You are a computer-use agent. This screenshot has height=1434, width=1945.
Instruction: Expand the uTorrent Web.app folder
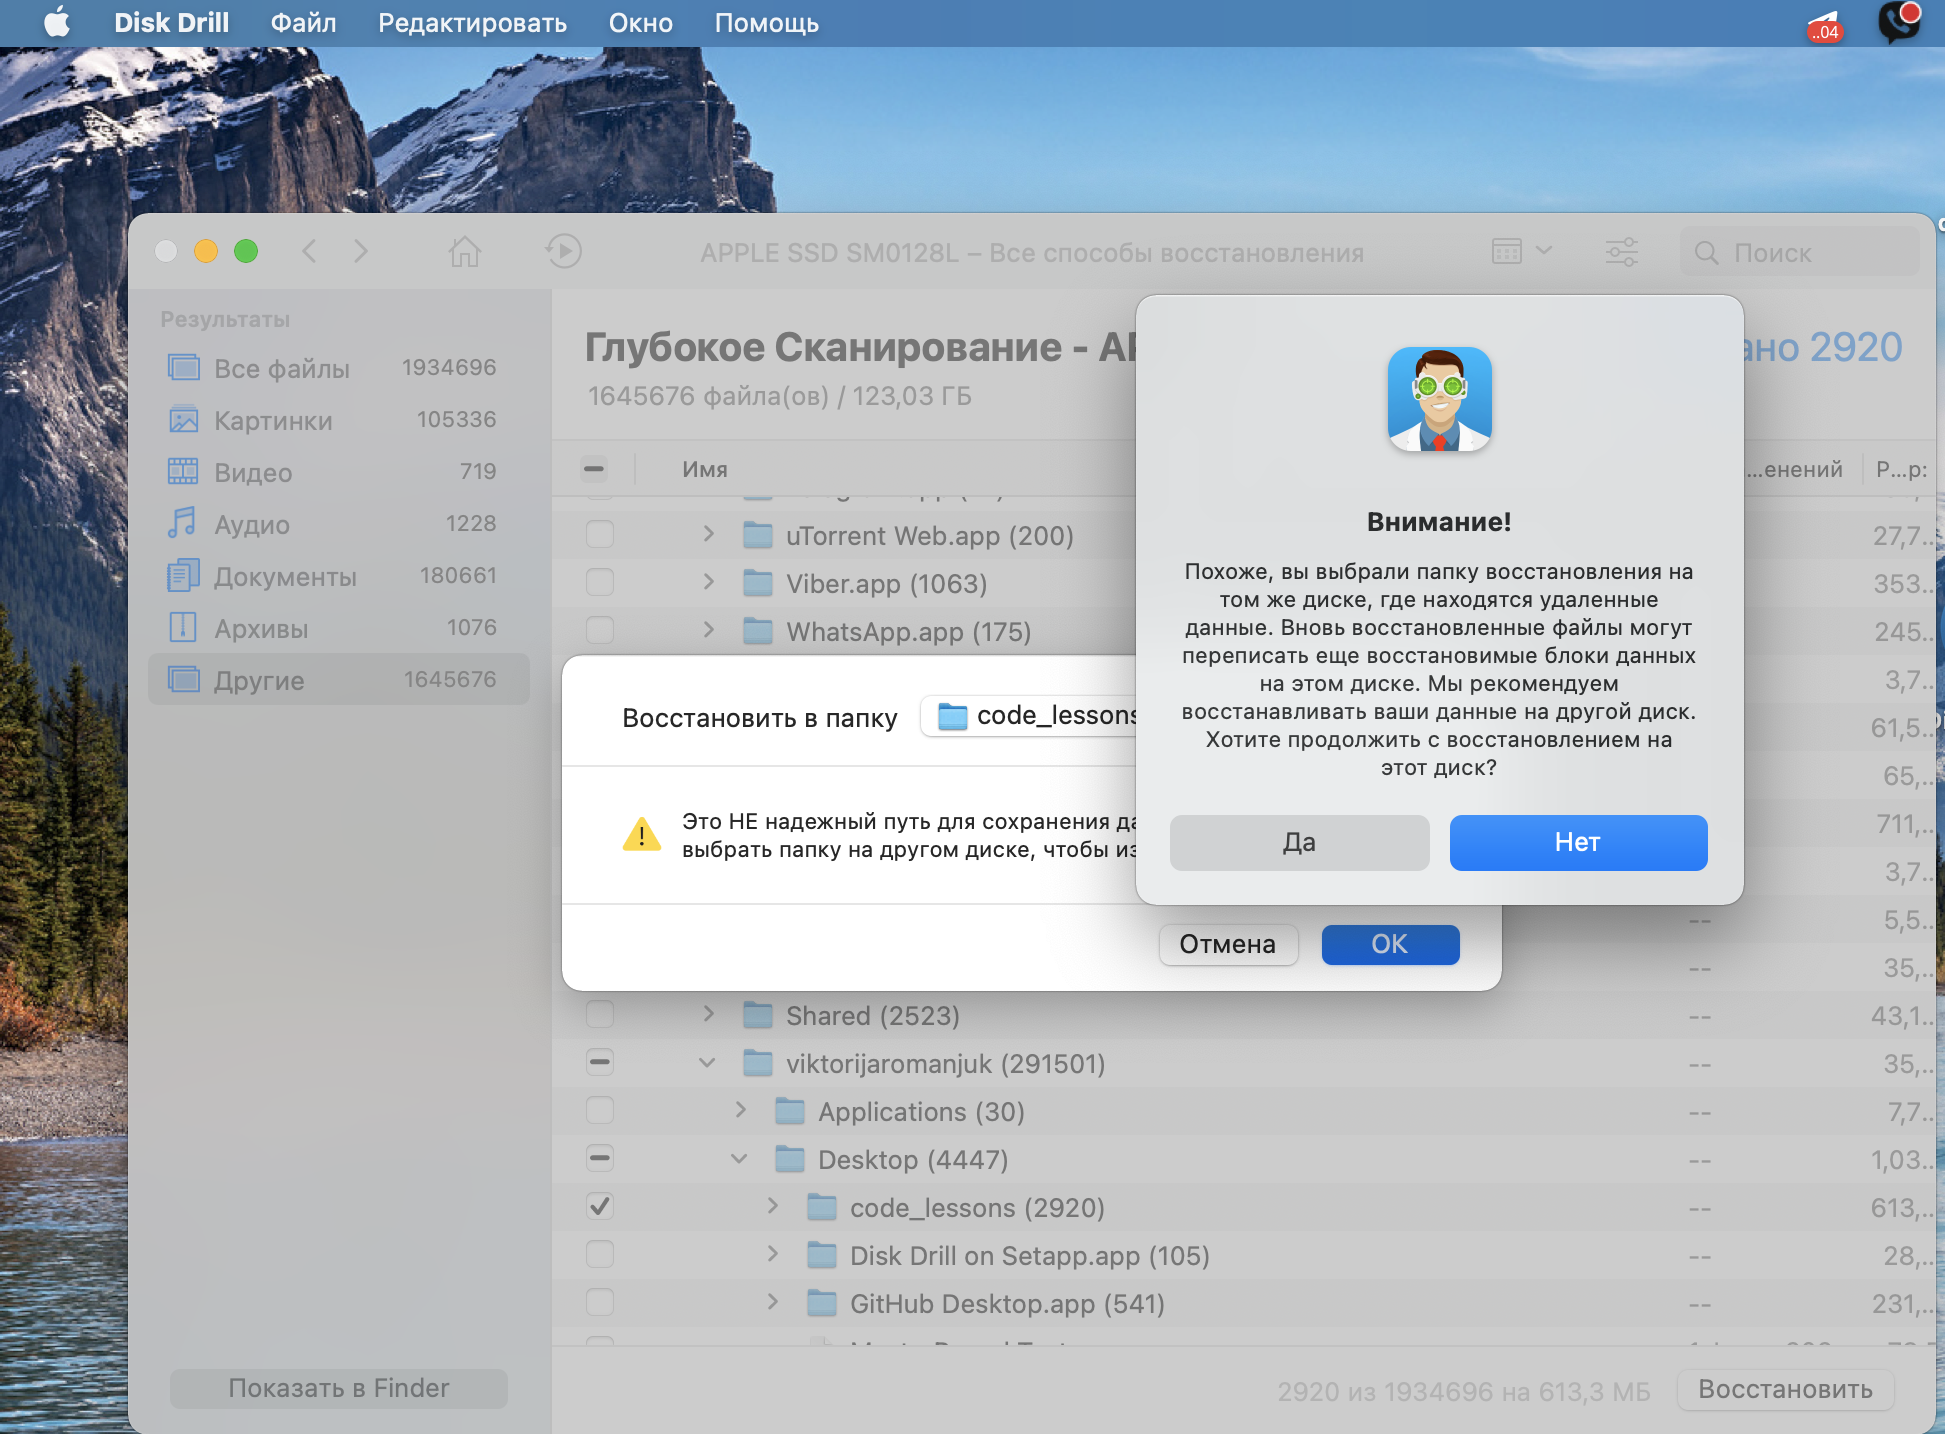(708, 534)
